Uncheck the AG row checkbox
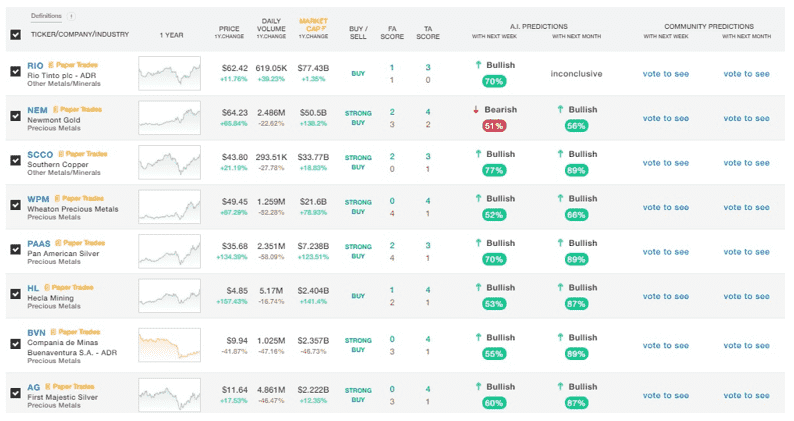This screenshot has width=794, height=421. pyautogui.click(x=16, y=393)
